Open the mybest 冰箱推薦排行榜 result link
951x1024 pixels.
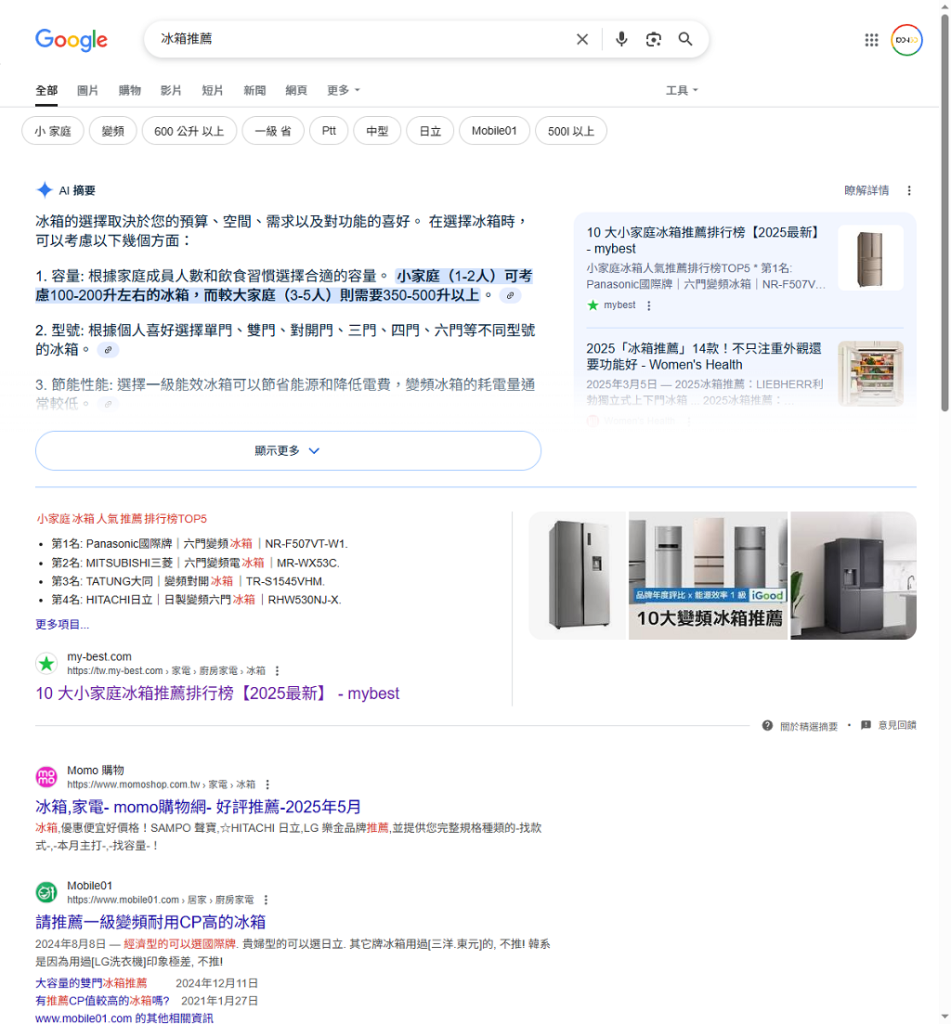[x=214, y=693]
